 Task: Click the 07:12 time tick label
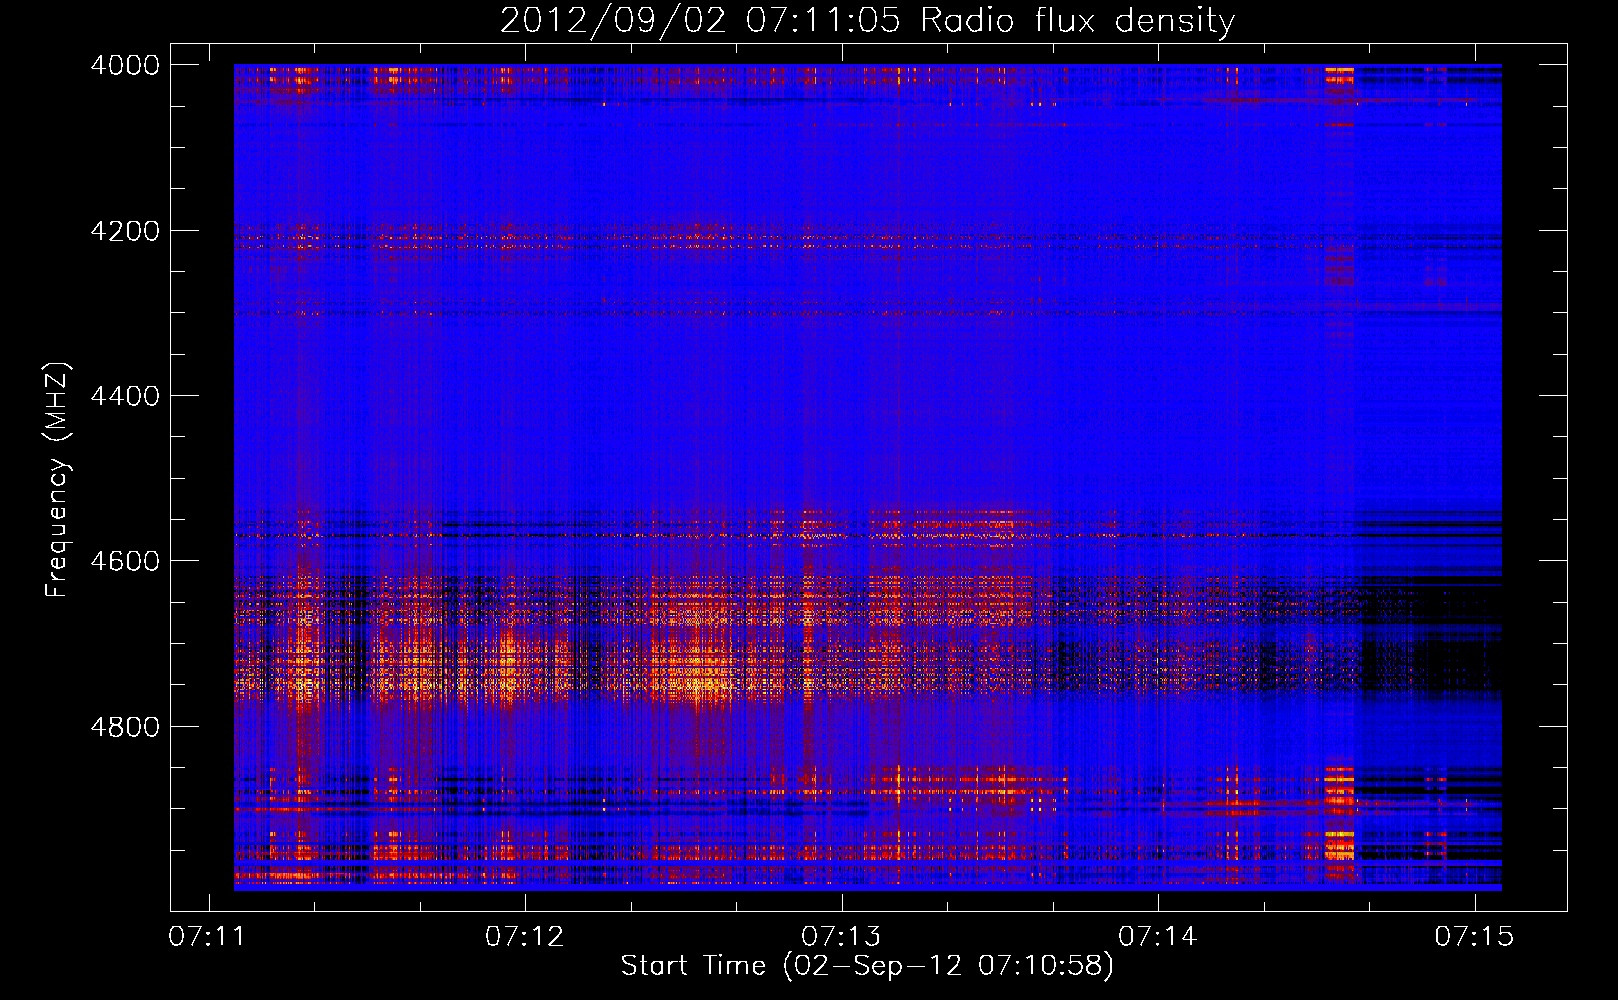pos(525,937)
